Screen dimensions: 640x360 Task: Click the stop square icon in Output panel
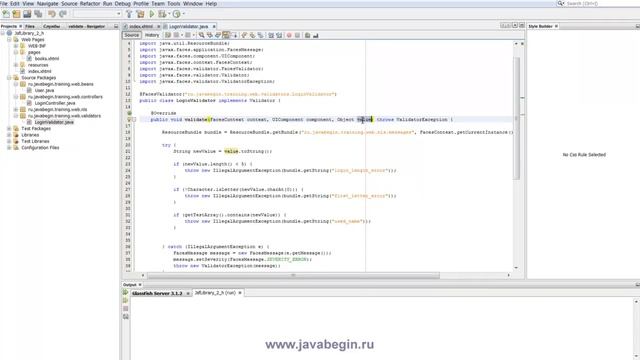pyautogui.click(x=125, y=309)
